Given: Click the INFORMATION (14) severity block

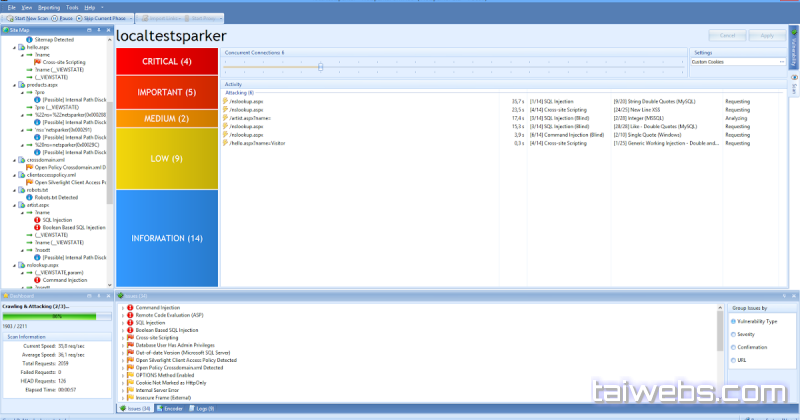Looking at the screenshot, I should (x=166, y=238).
